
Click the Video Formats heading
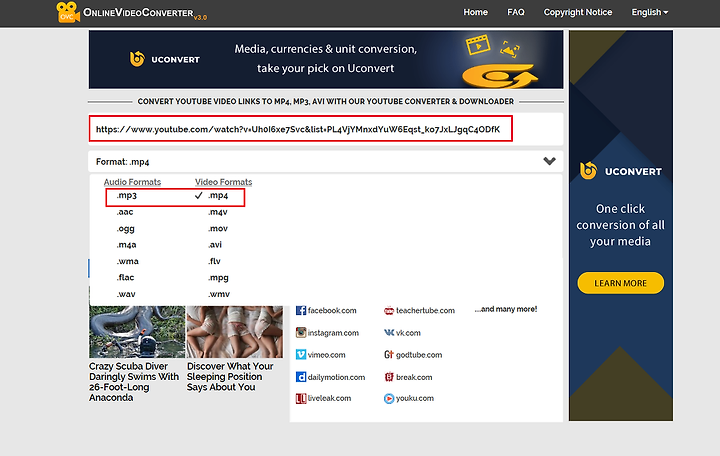[224, 182]
